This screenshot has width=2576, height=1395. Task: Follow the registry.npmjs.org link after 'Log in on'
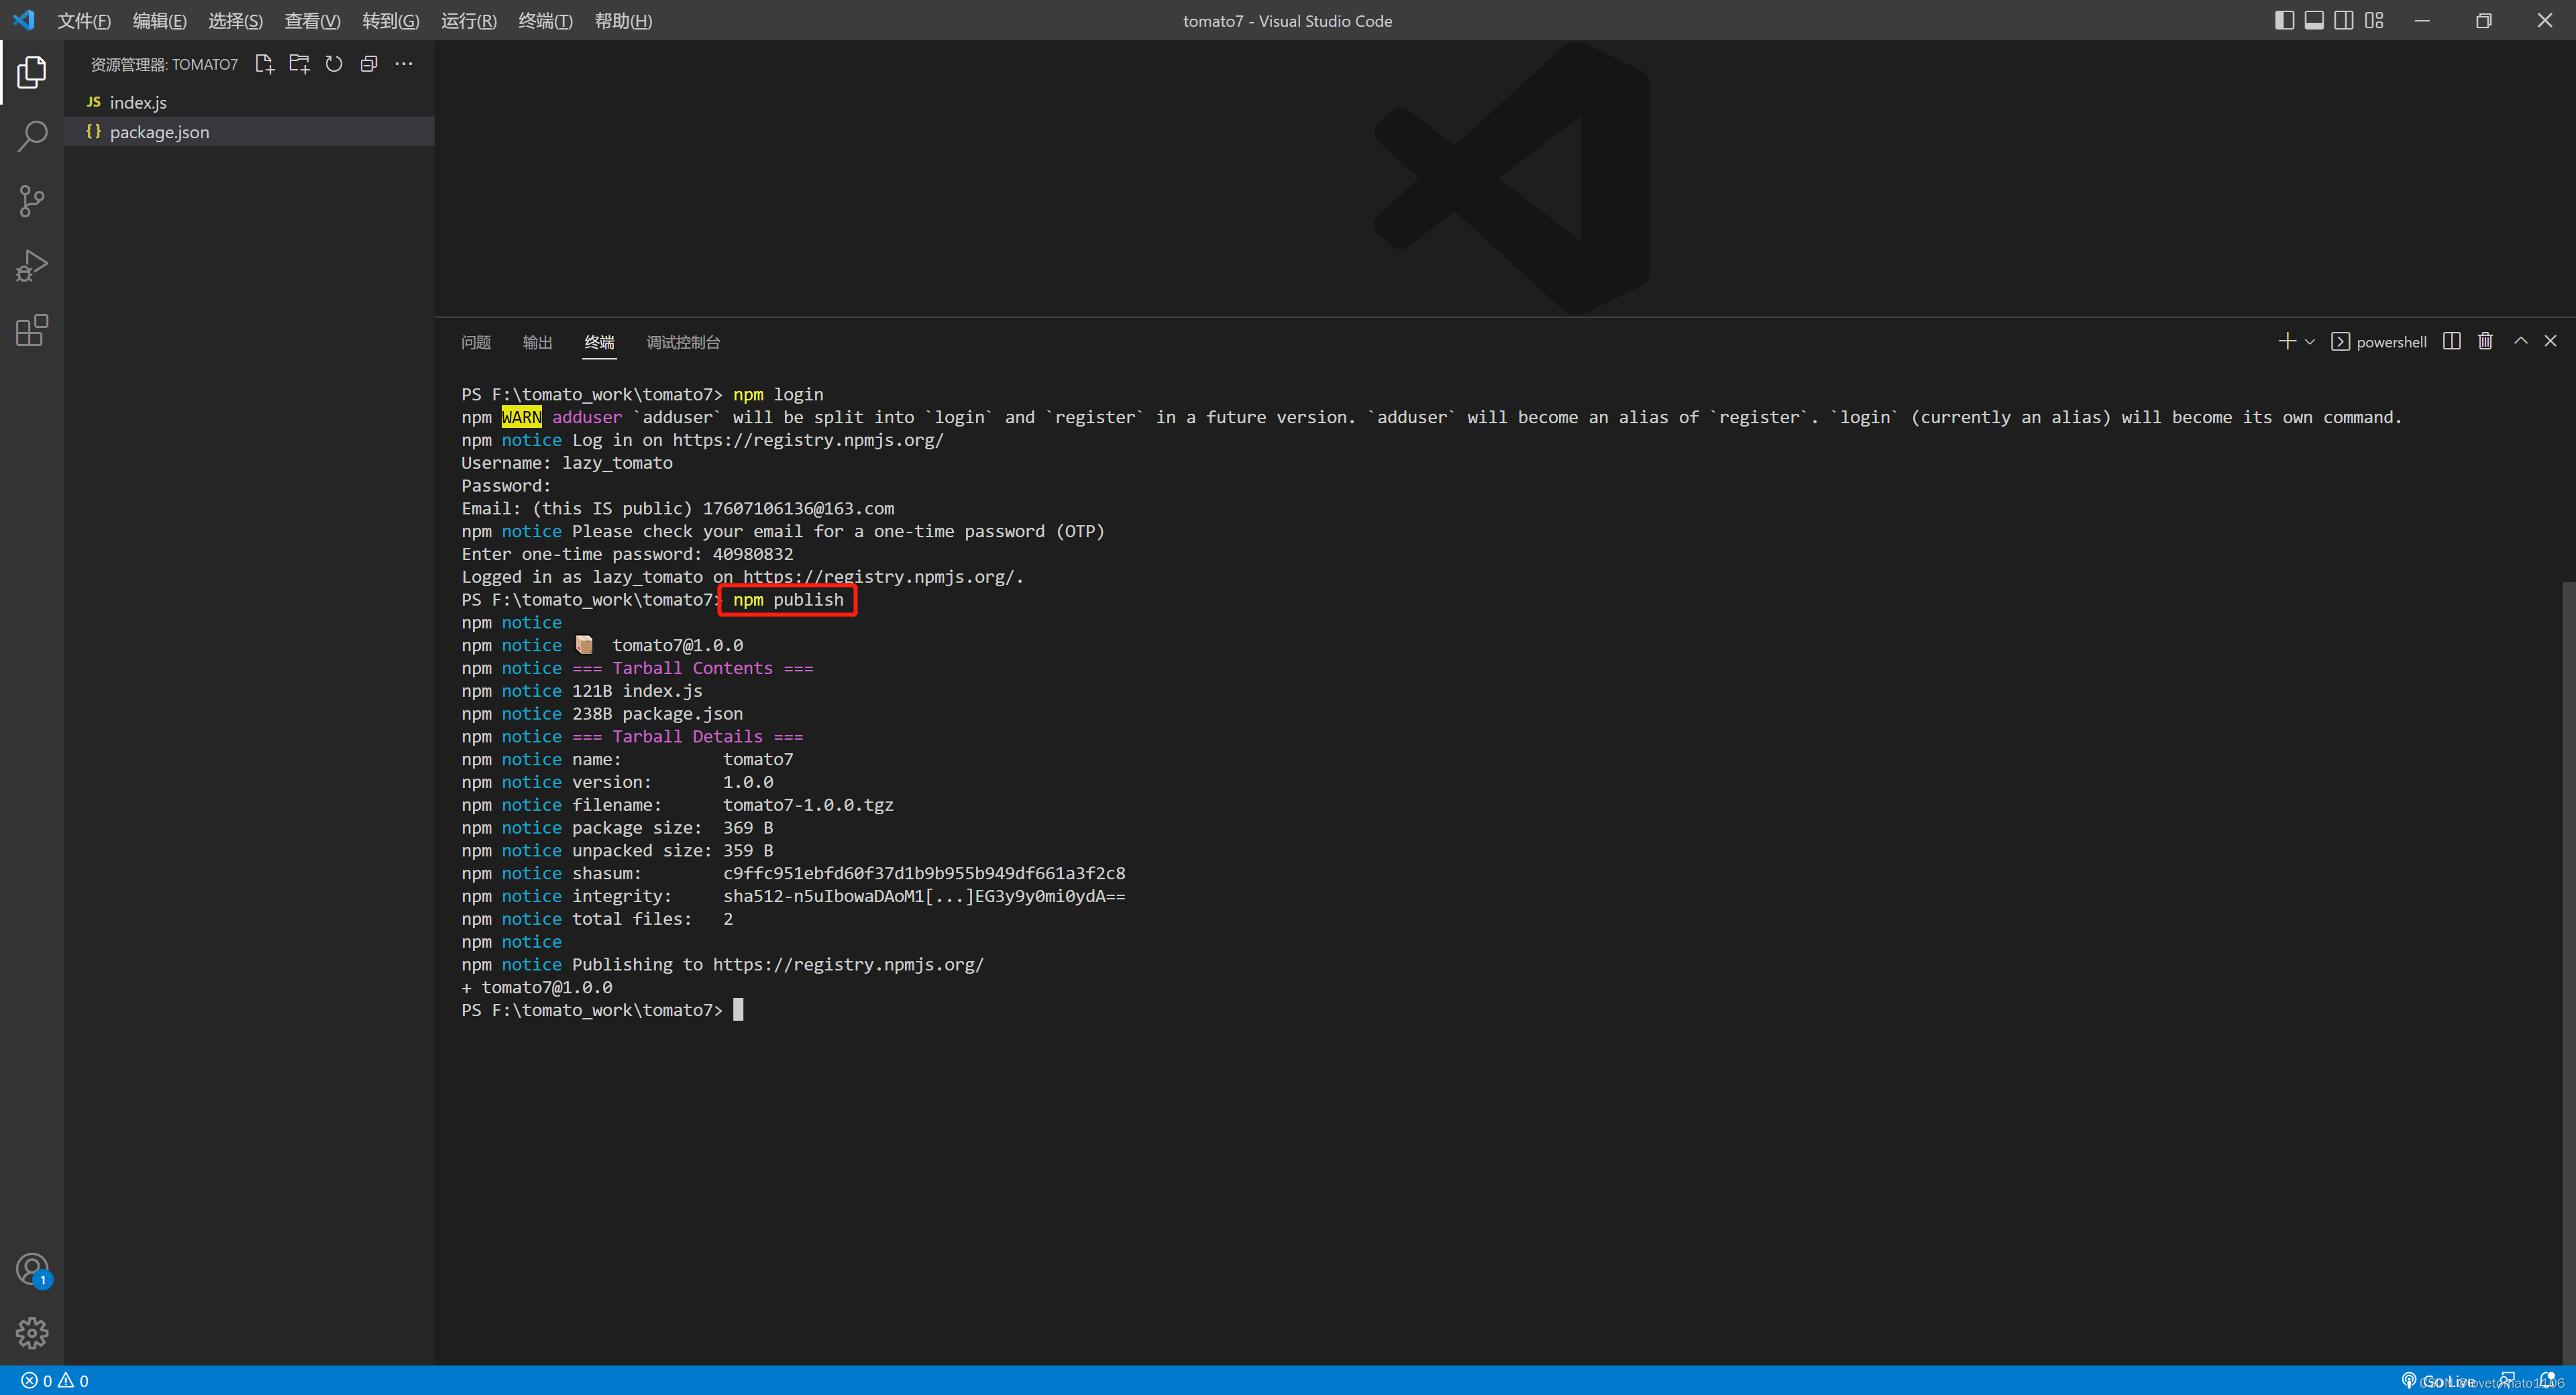807,440
